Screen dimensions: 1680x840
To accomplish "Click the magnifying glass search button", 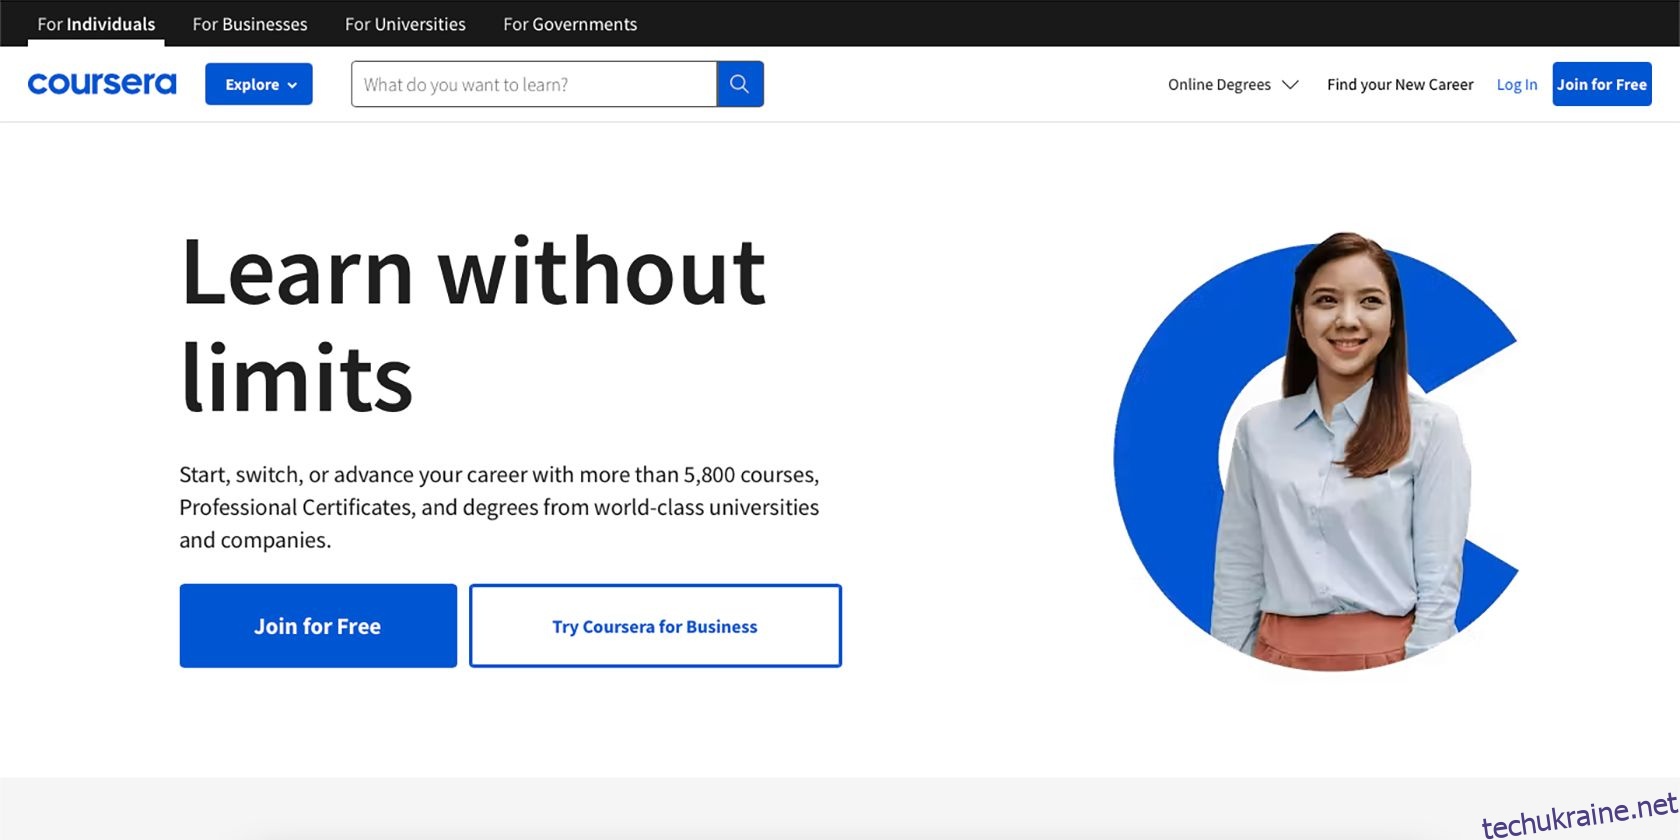I will pyautogui.click(x=740, y=84).
